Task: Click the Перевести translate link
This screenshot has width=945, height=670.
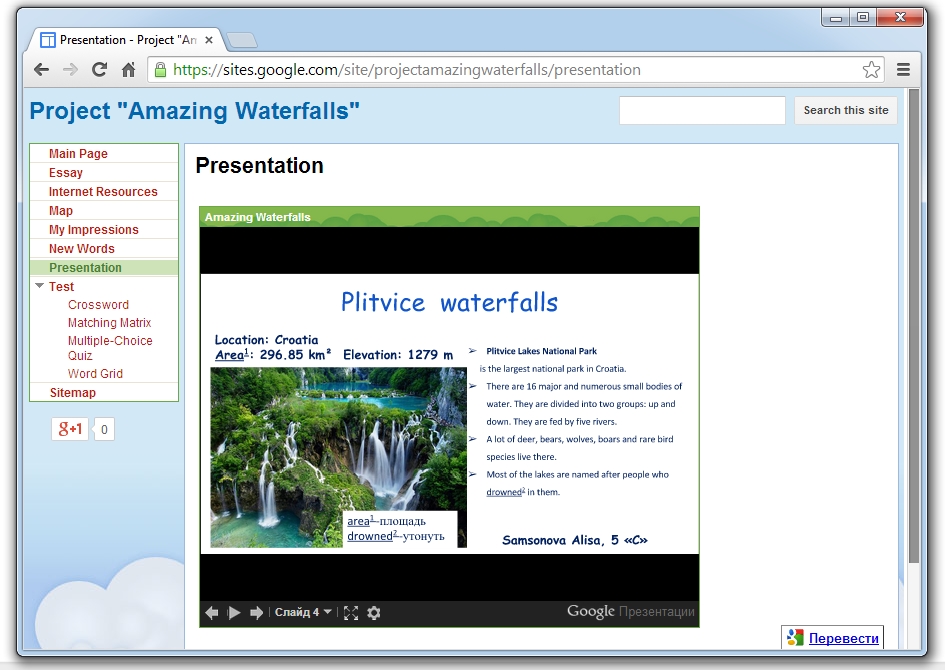Action: [x=844, y=638]
